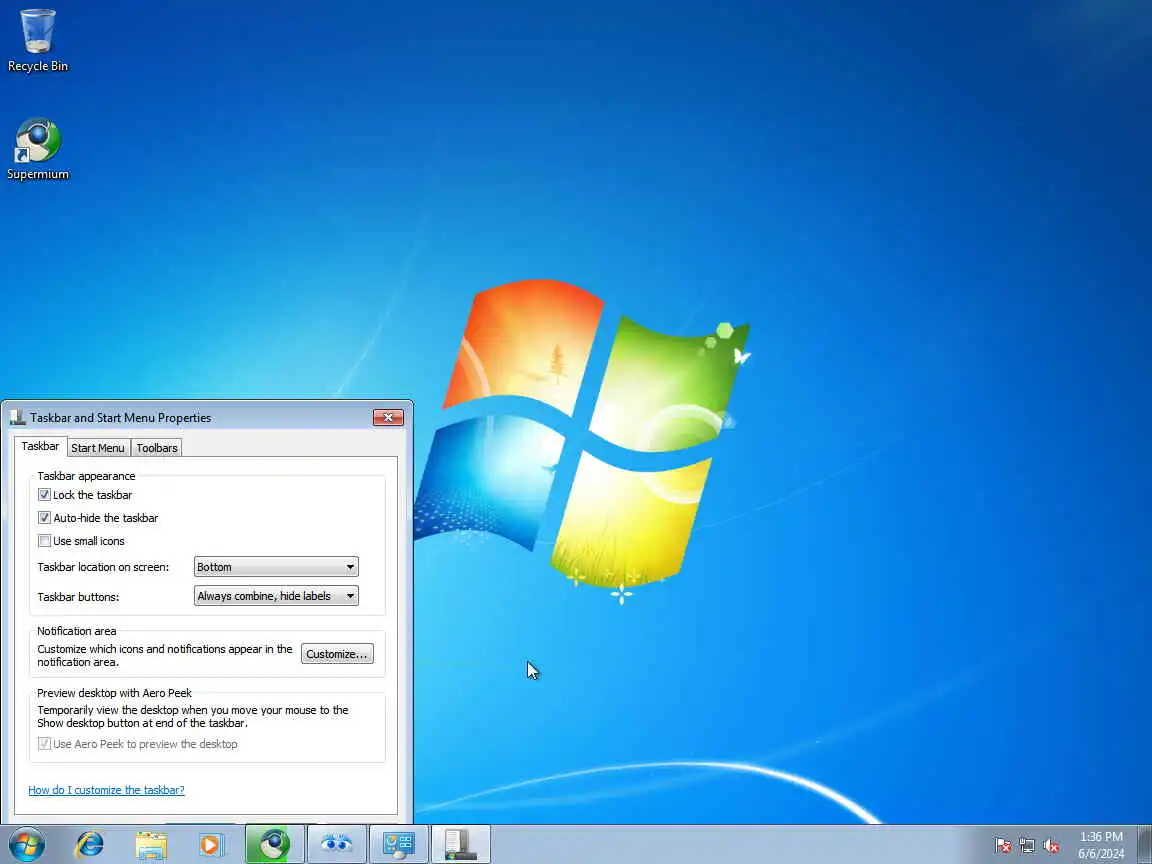Enable Use small icons checkbox

[44, 541]
